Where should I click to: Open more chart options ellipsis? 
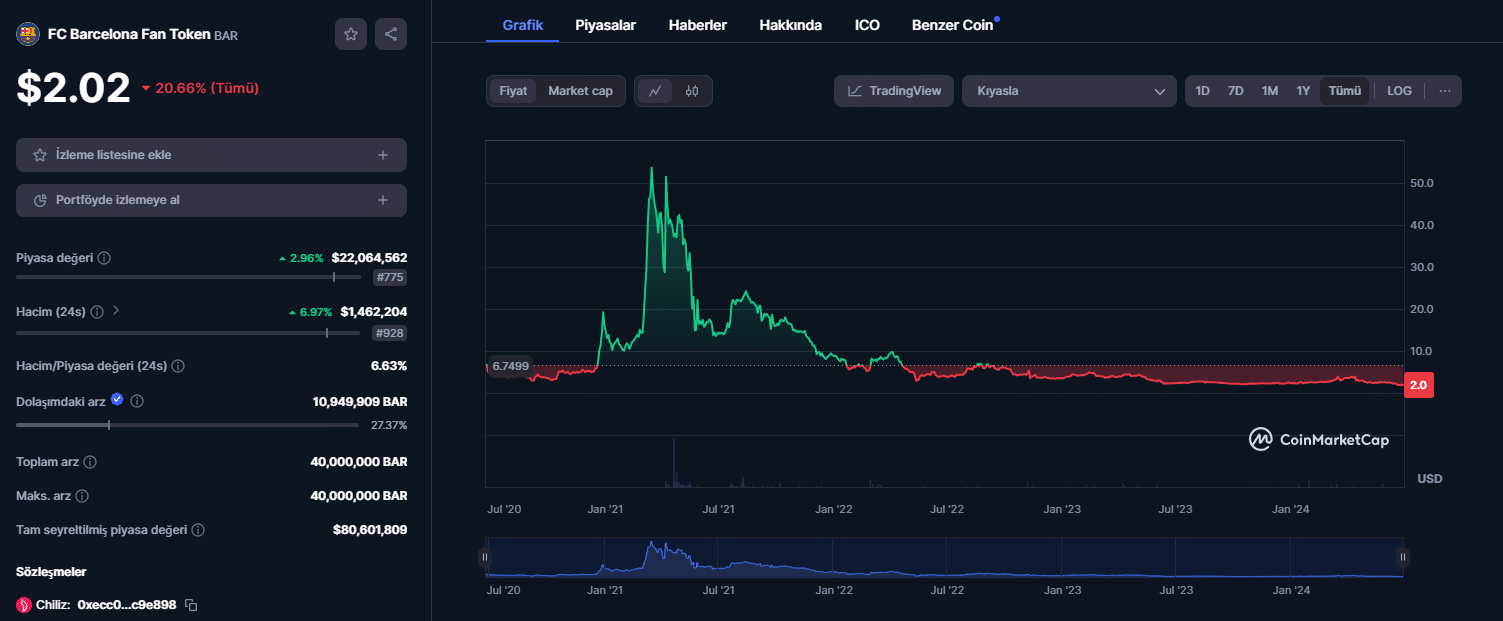click(x=1444, y=91)
